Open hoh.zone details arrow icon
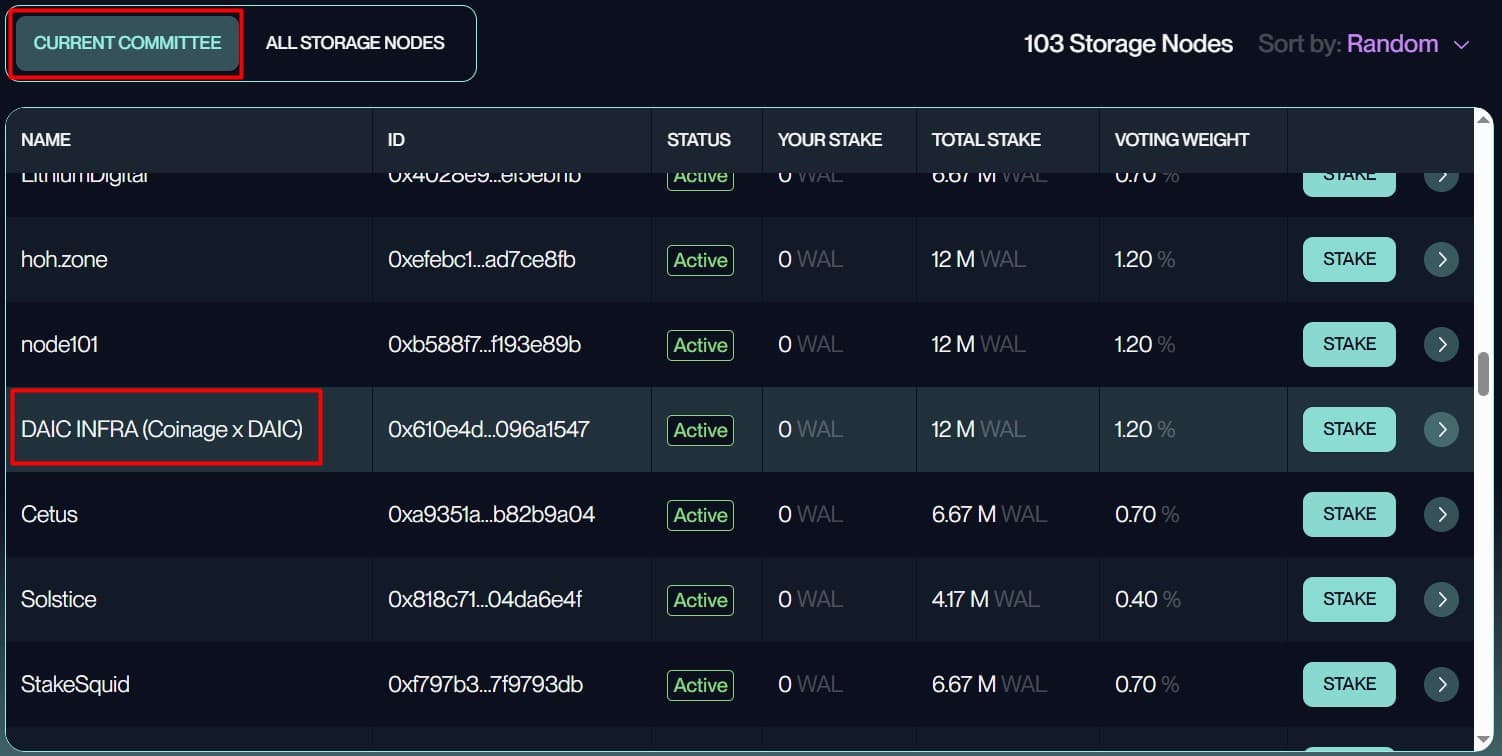 pos(1440,260)
